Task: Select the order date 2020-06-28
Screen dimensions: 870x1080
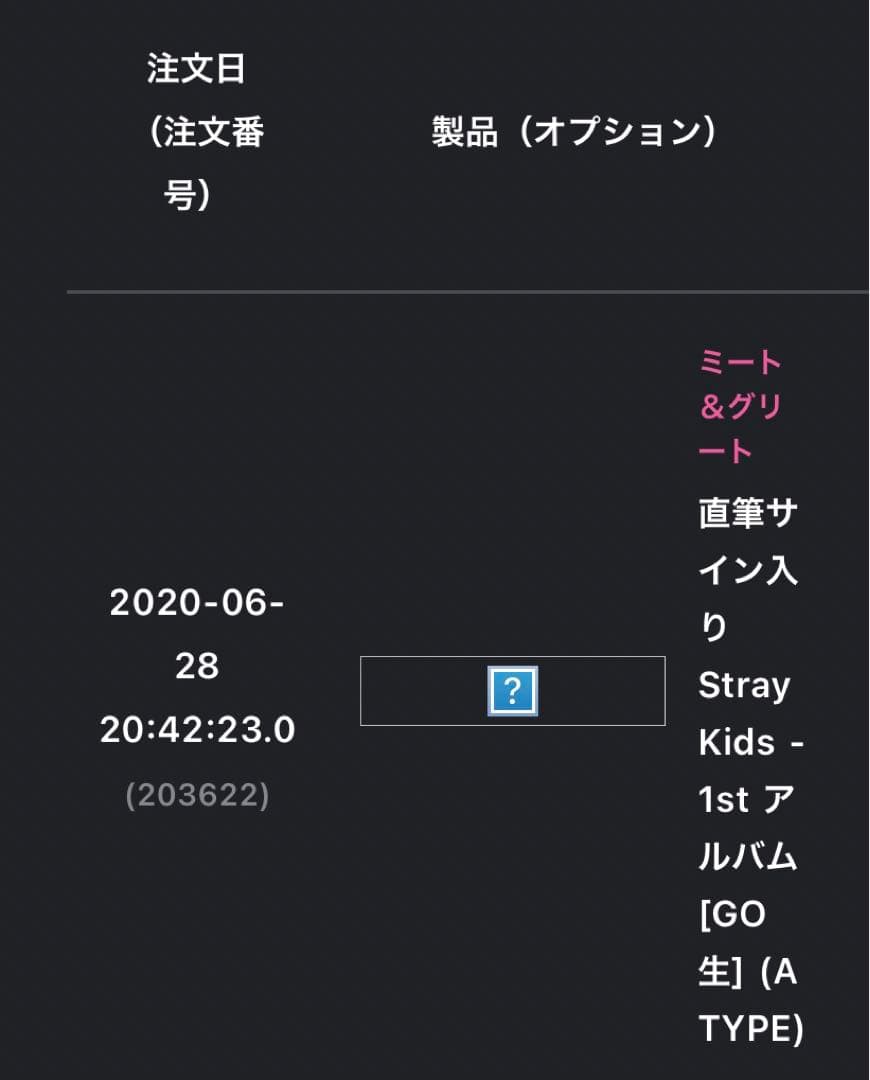Action: tap(197, 634)
